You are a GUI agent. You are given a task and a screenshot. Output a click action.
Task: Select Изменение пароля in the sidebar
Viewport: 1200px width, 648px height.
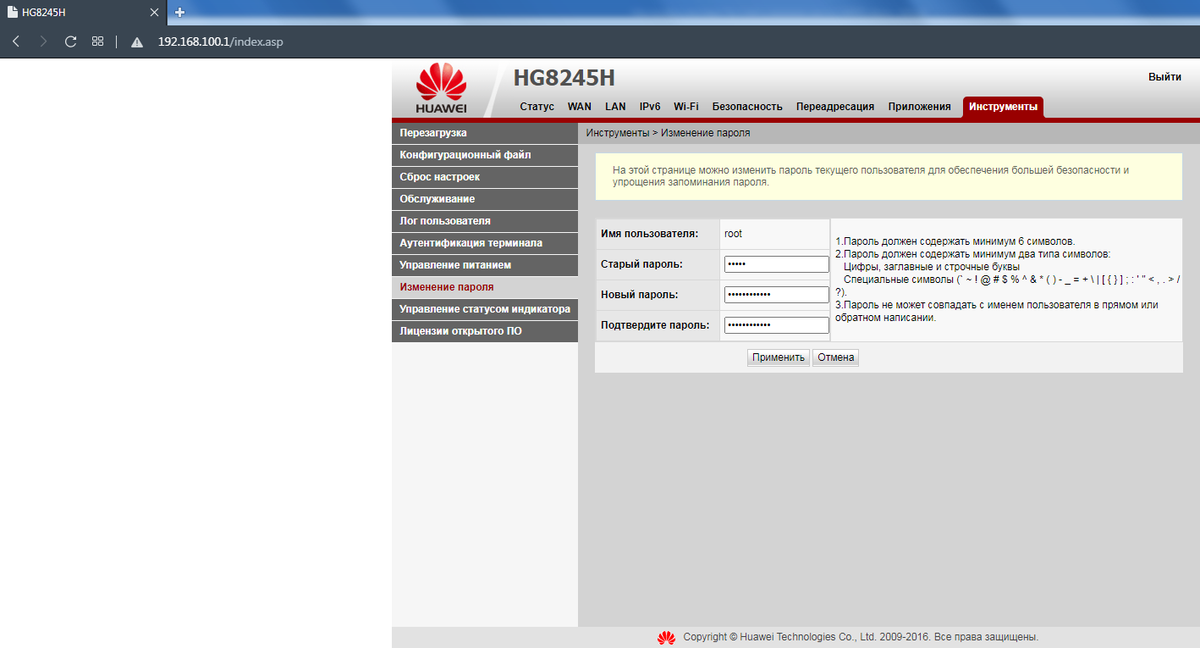tap(485, 287)
